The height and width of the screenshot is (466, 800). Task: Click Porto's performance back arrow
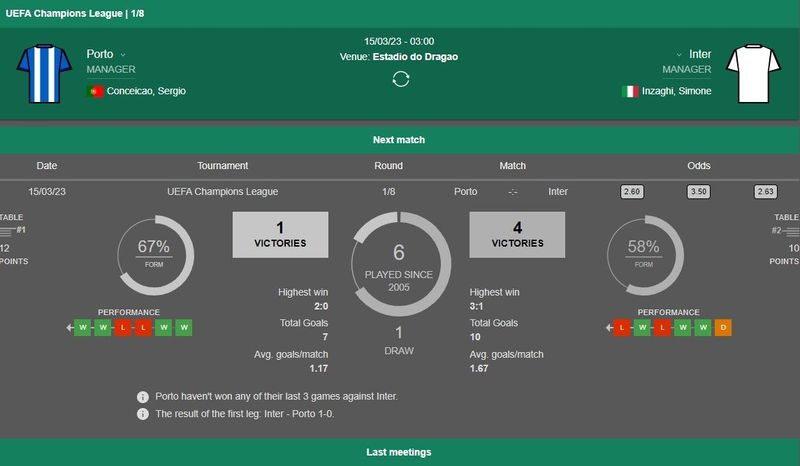(70, 328)
